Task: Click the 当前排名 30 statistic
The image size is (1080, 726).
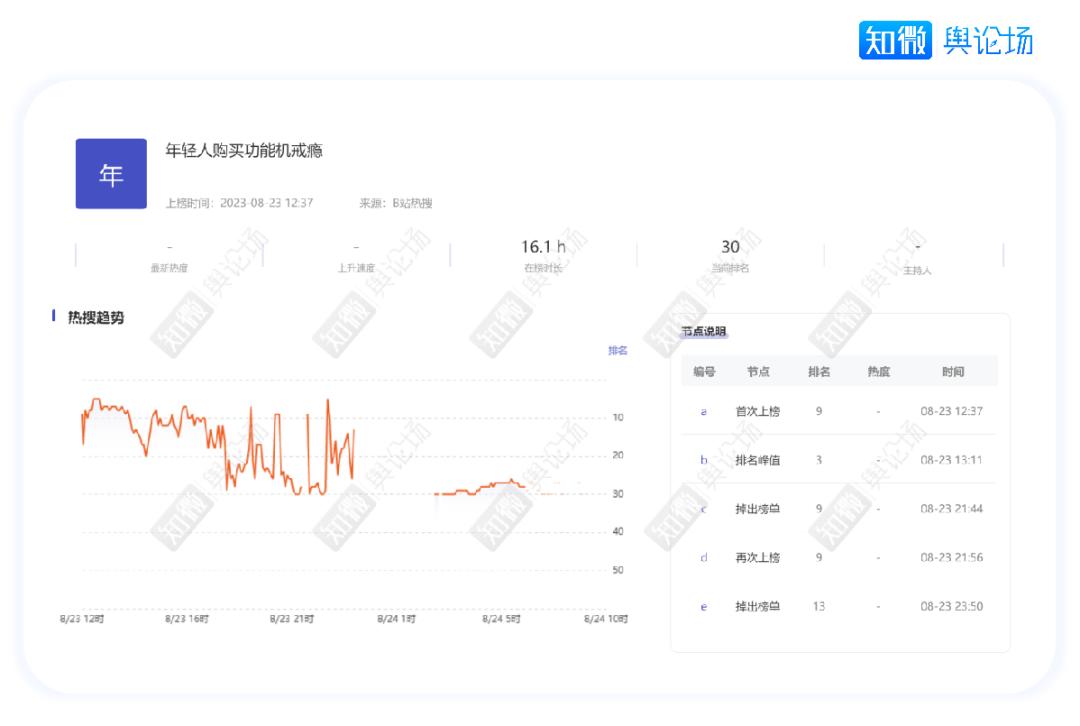Action: pos(730,255)
